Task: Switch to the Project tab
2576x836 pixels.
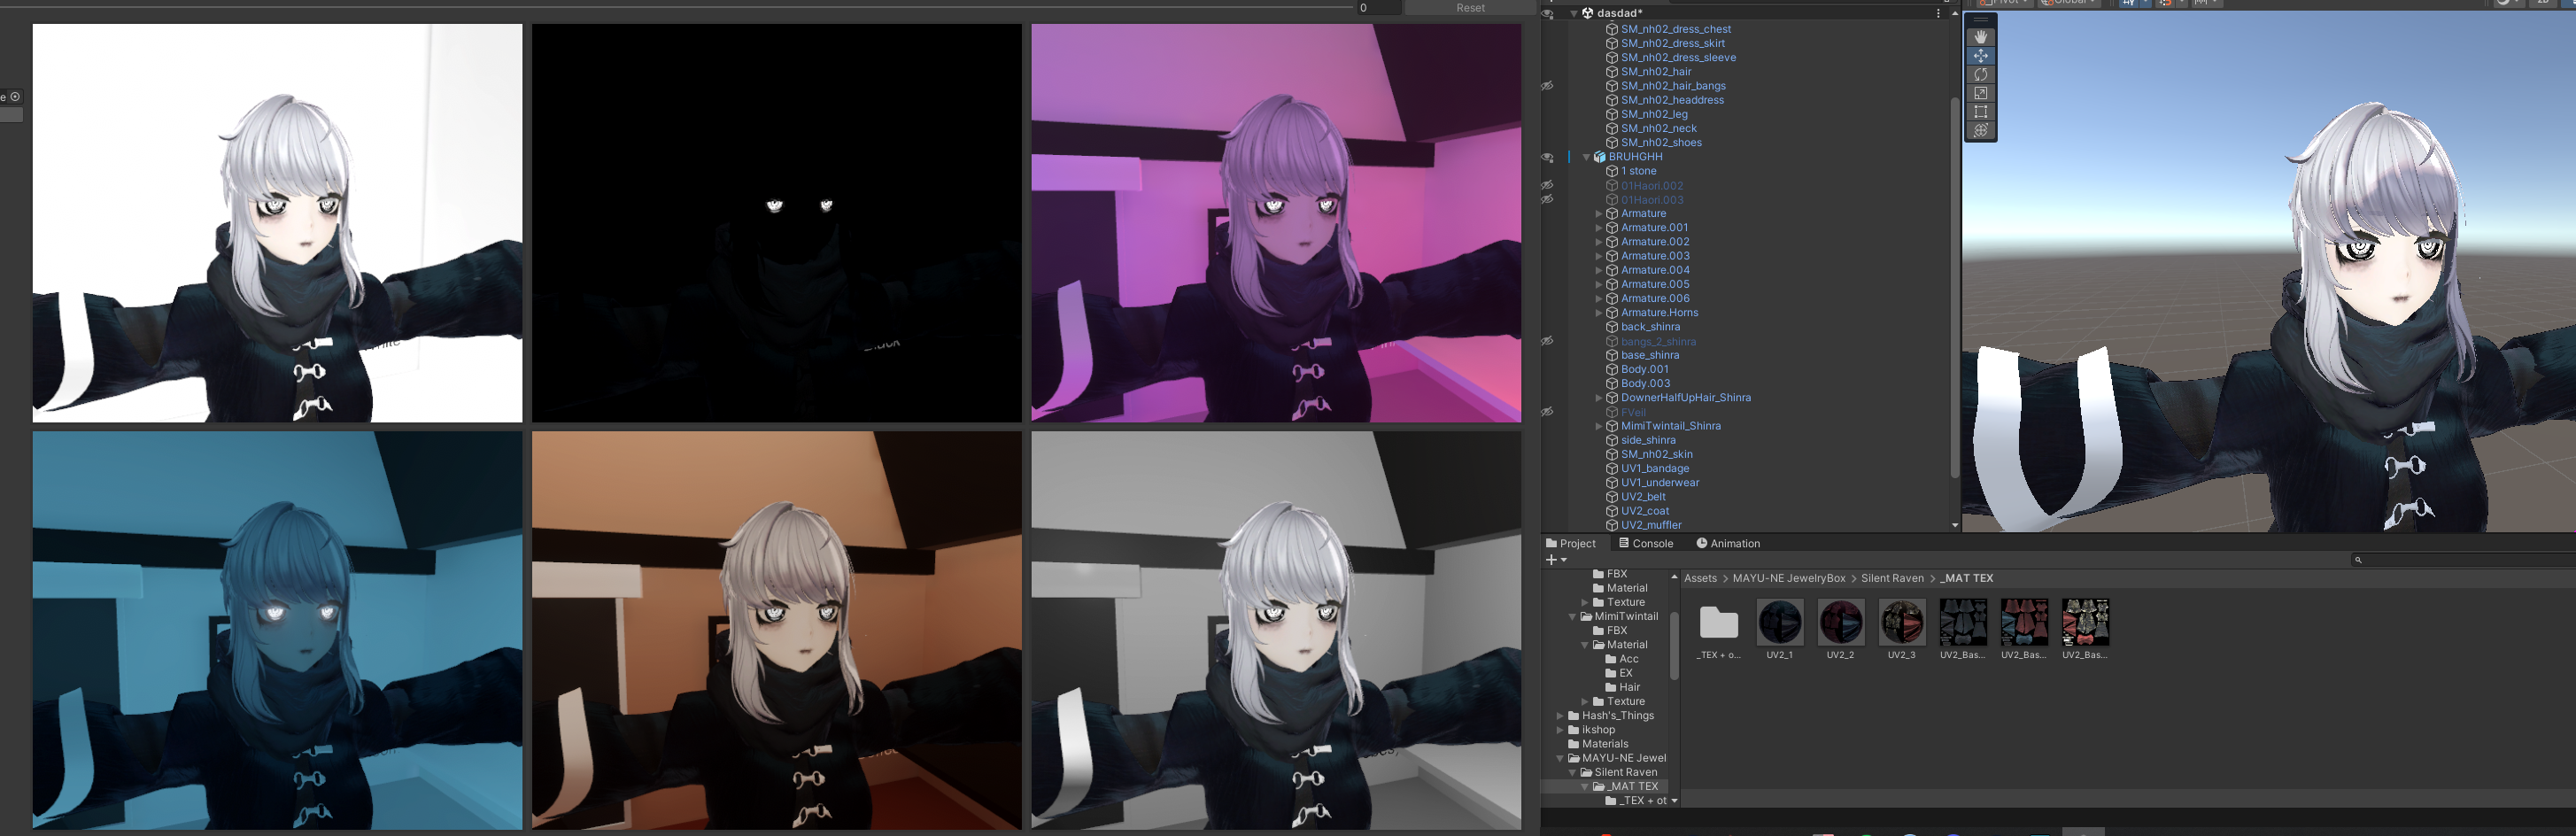Action: (x=1571, y=544)
